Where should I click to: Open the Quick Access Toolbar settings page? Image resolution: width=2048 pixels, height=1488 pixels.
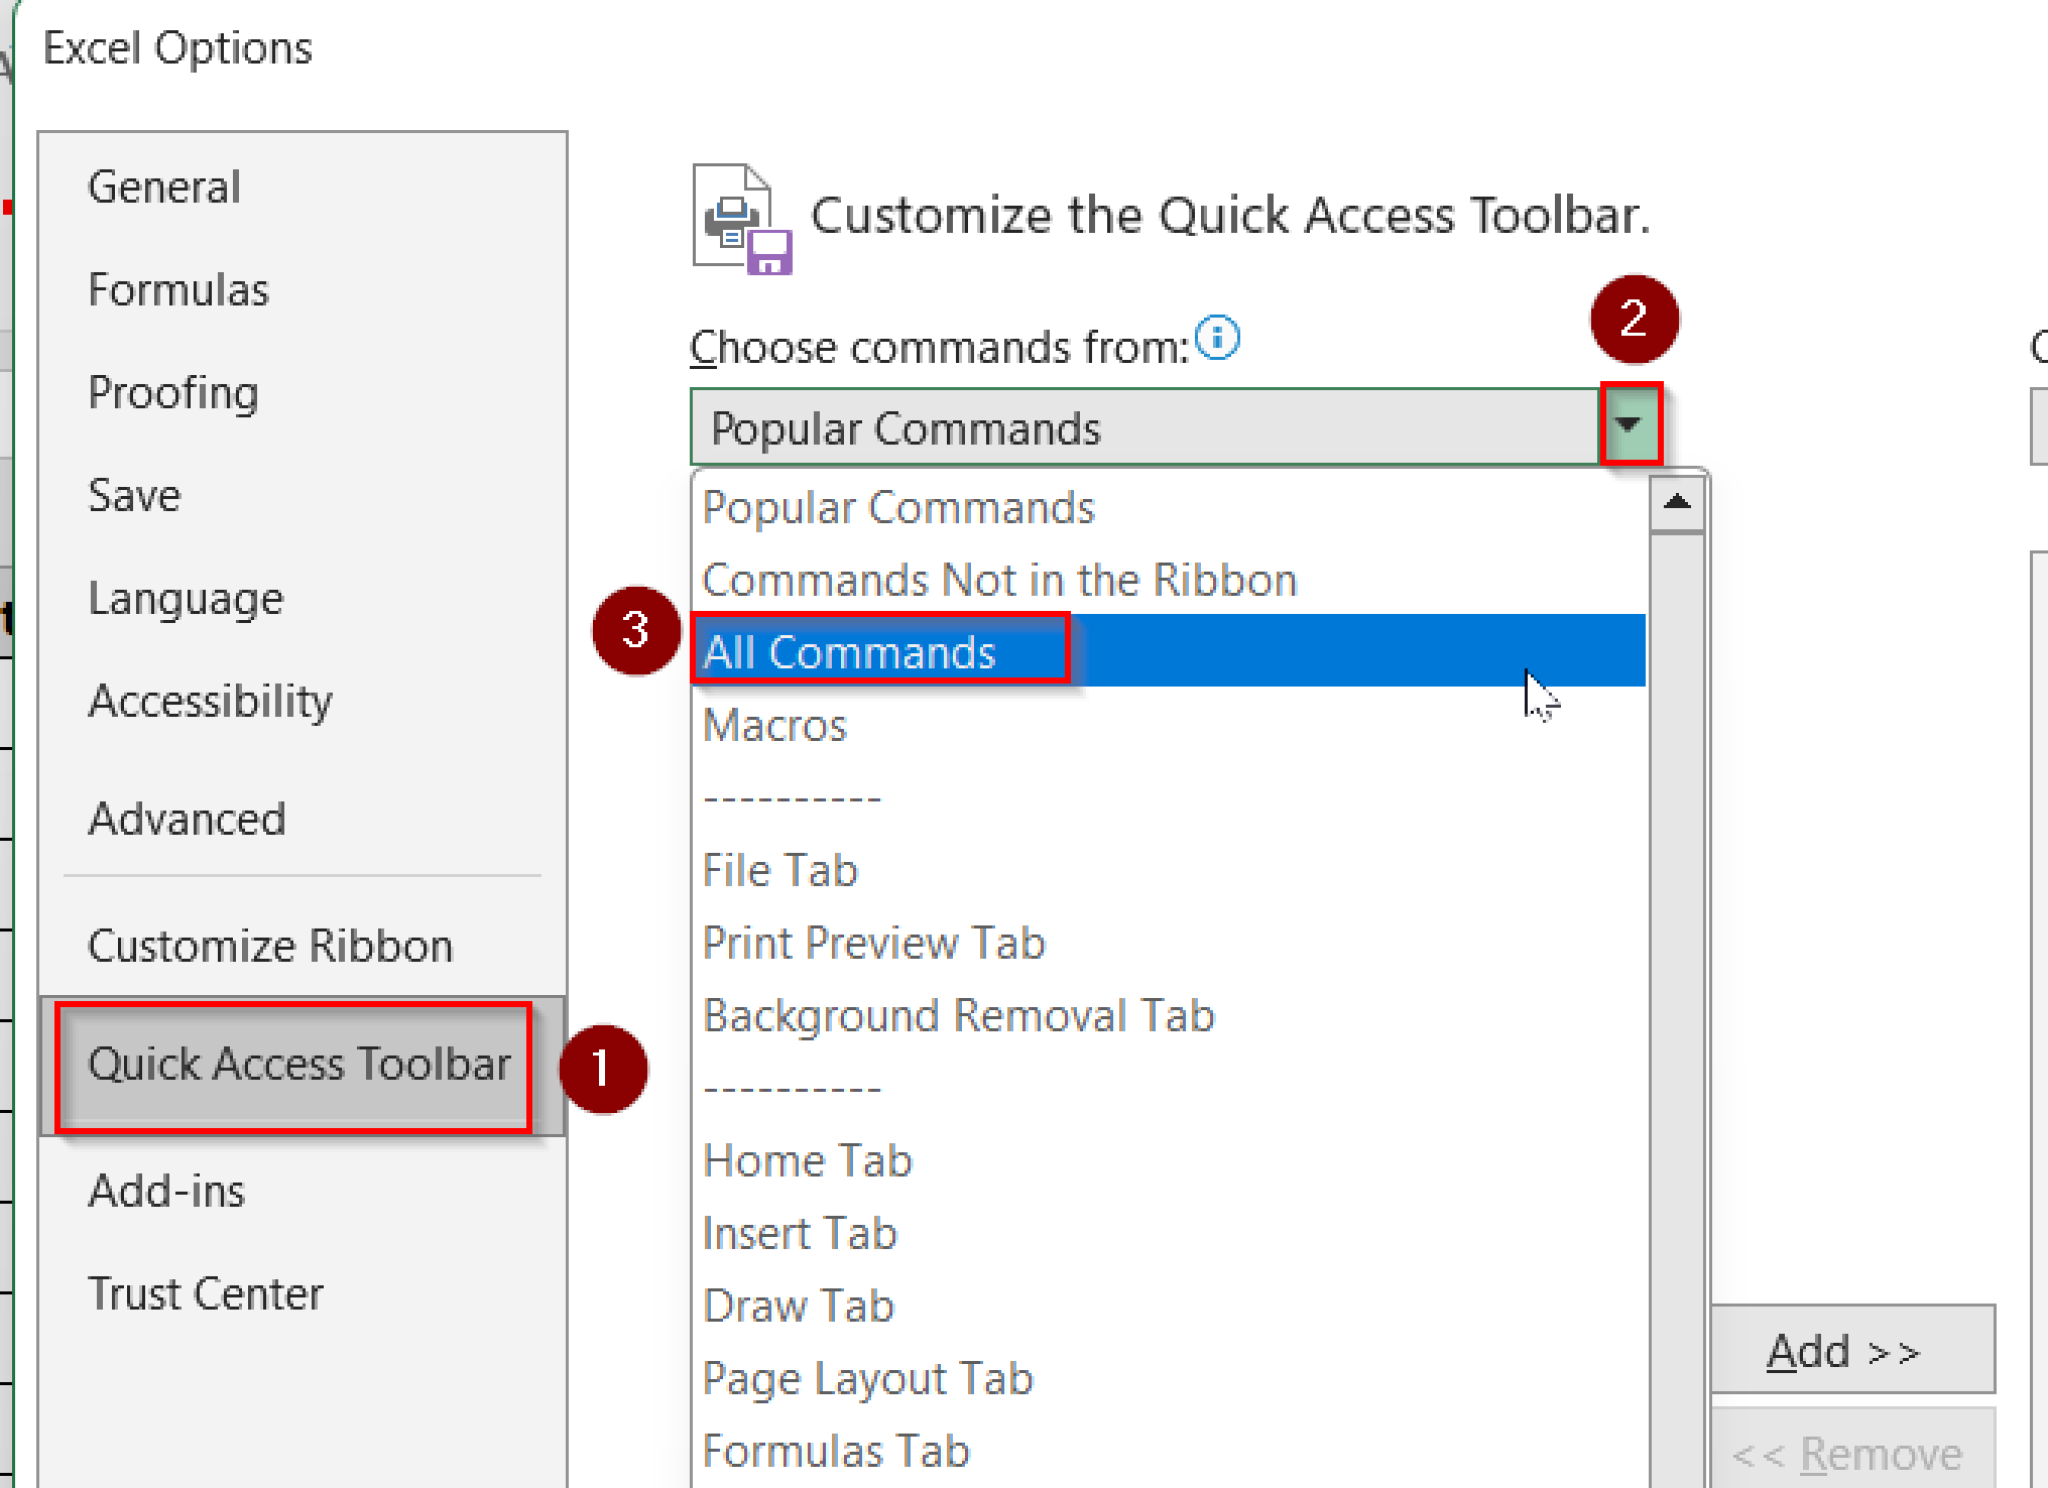tap(298, 1064)
